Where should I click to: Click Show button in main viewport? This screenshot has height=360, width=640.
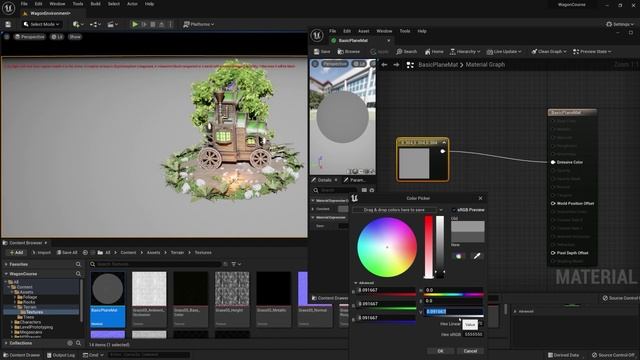tap(75, 37)
